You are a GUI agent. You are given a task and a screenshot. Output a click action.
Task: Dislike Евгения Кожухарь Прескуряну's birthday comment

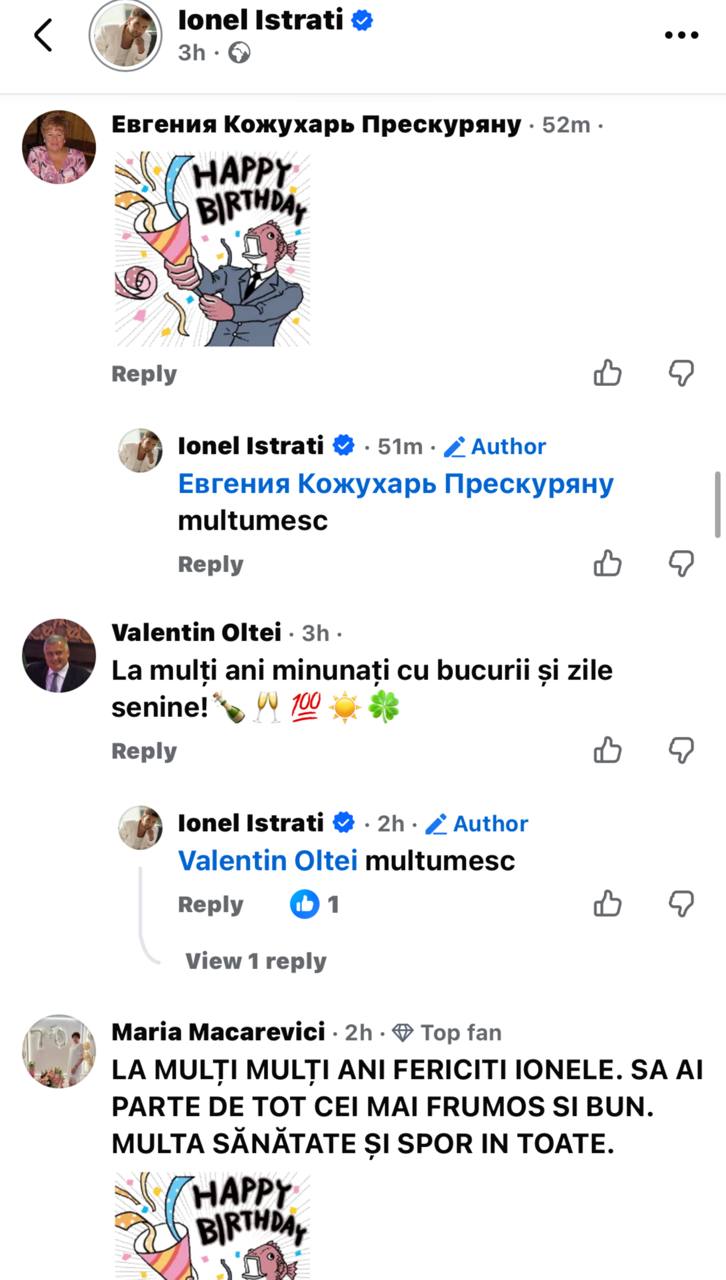pos(681,374)
